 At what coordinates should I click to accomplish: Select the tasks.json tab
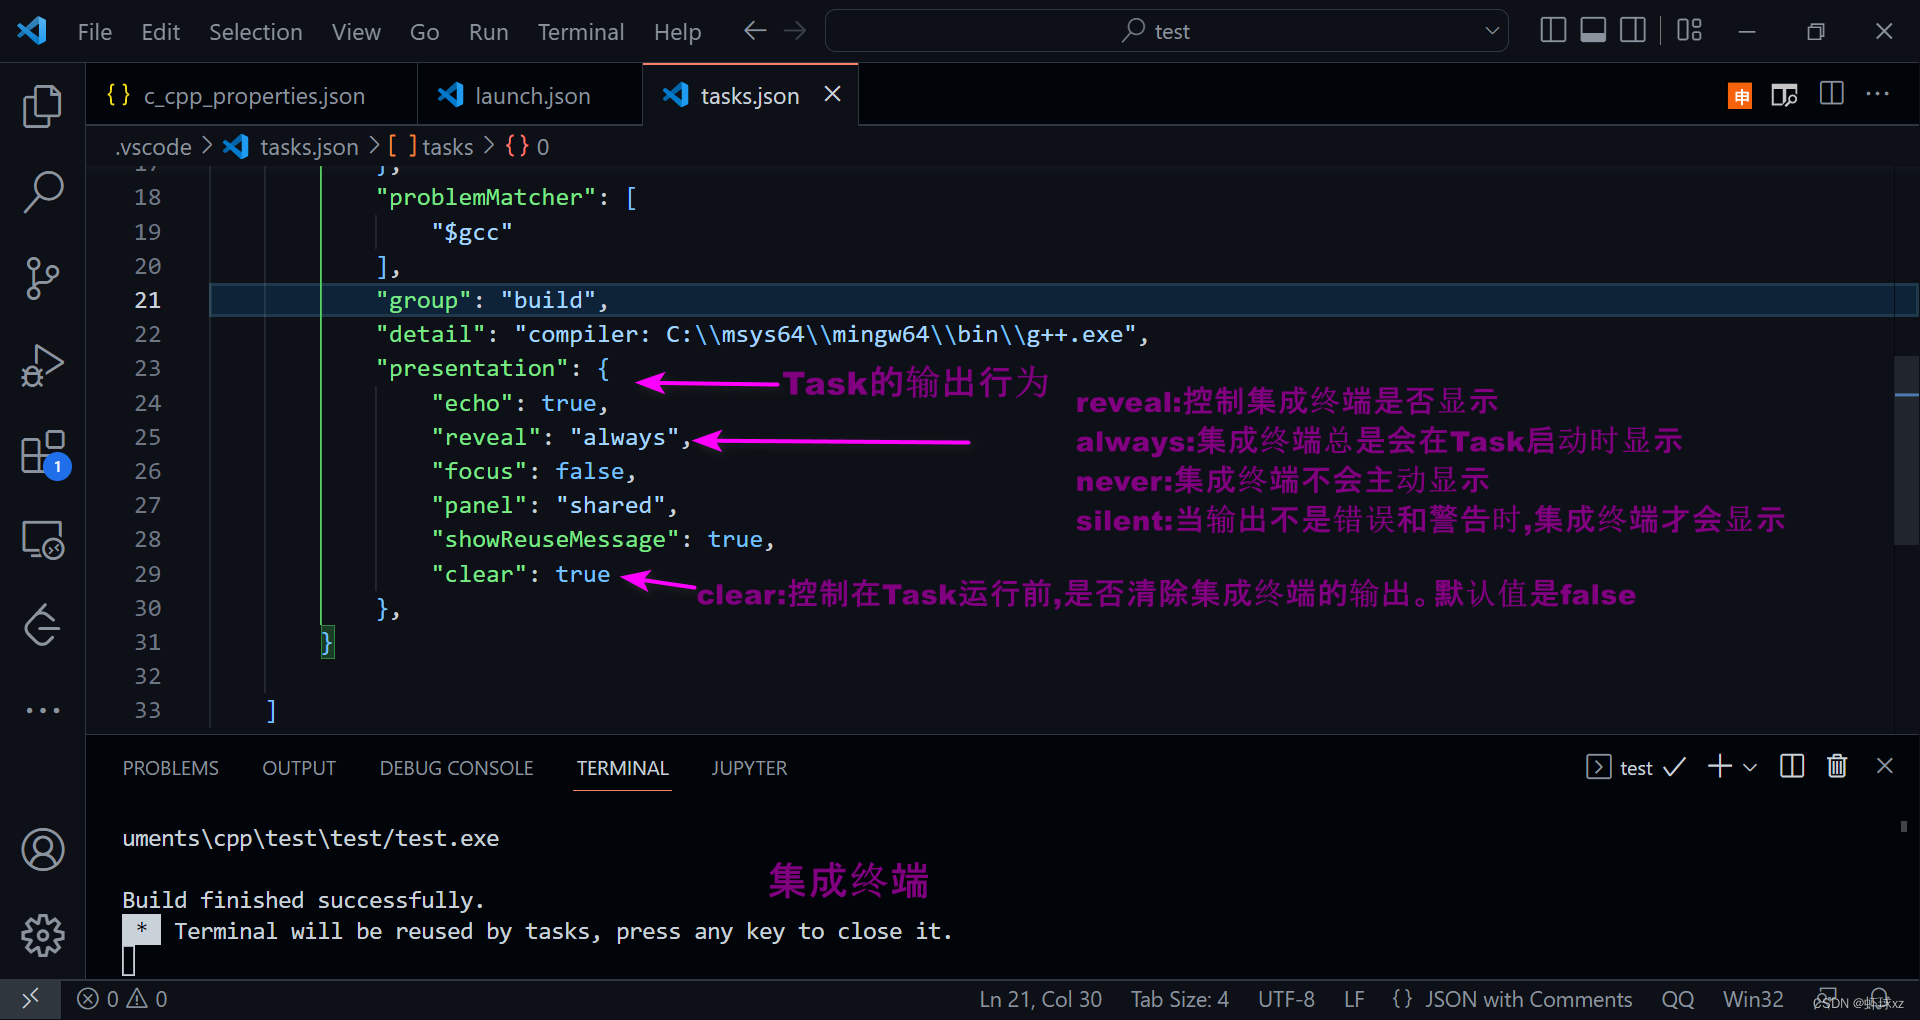(x=750, y=96)
